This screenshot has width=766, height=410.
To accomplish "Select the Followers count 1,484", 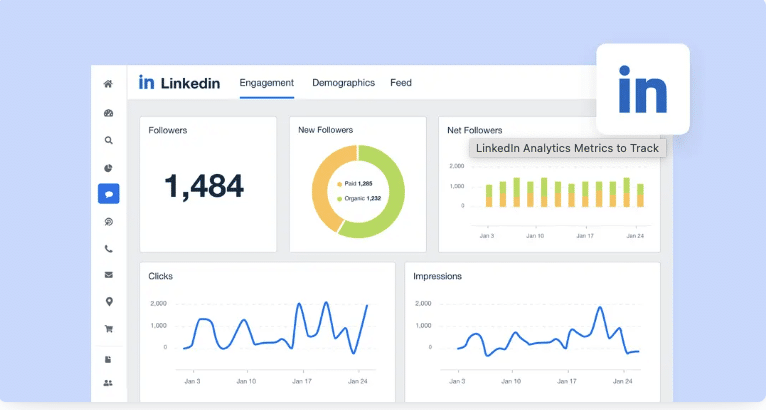I will coord(204,186).
